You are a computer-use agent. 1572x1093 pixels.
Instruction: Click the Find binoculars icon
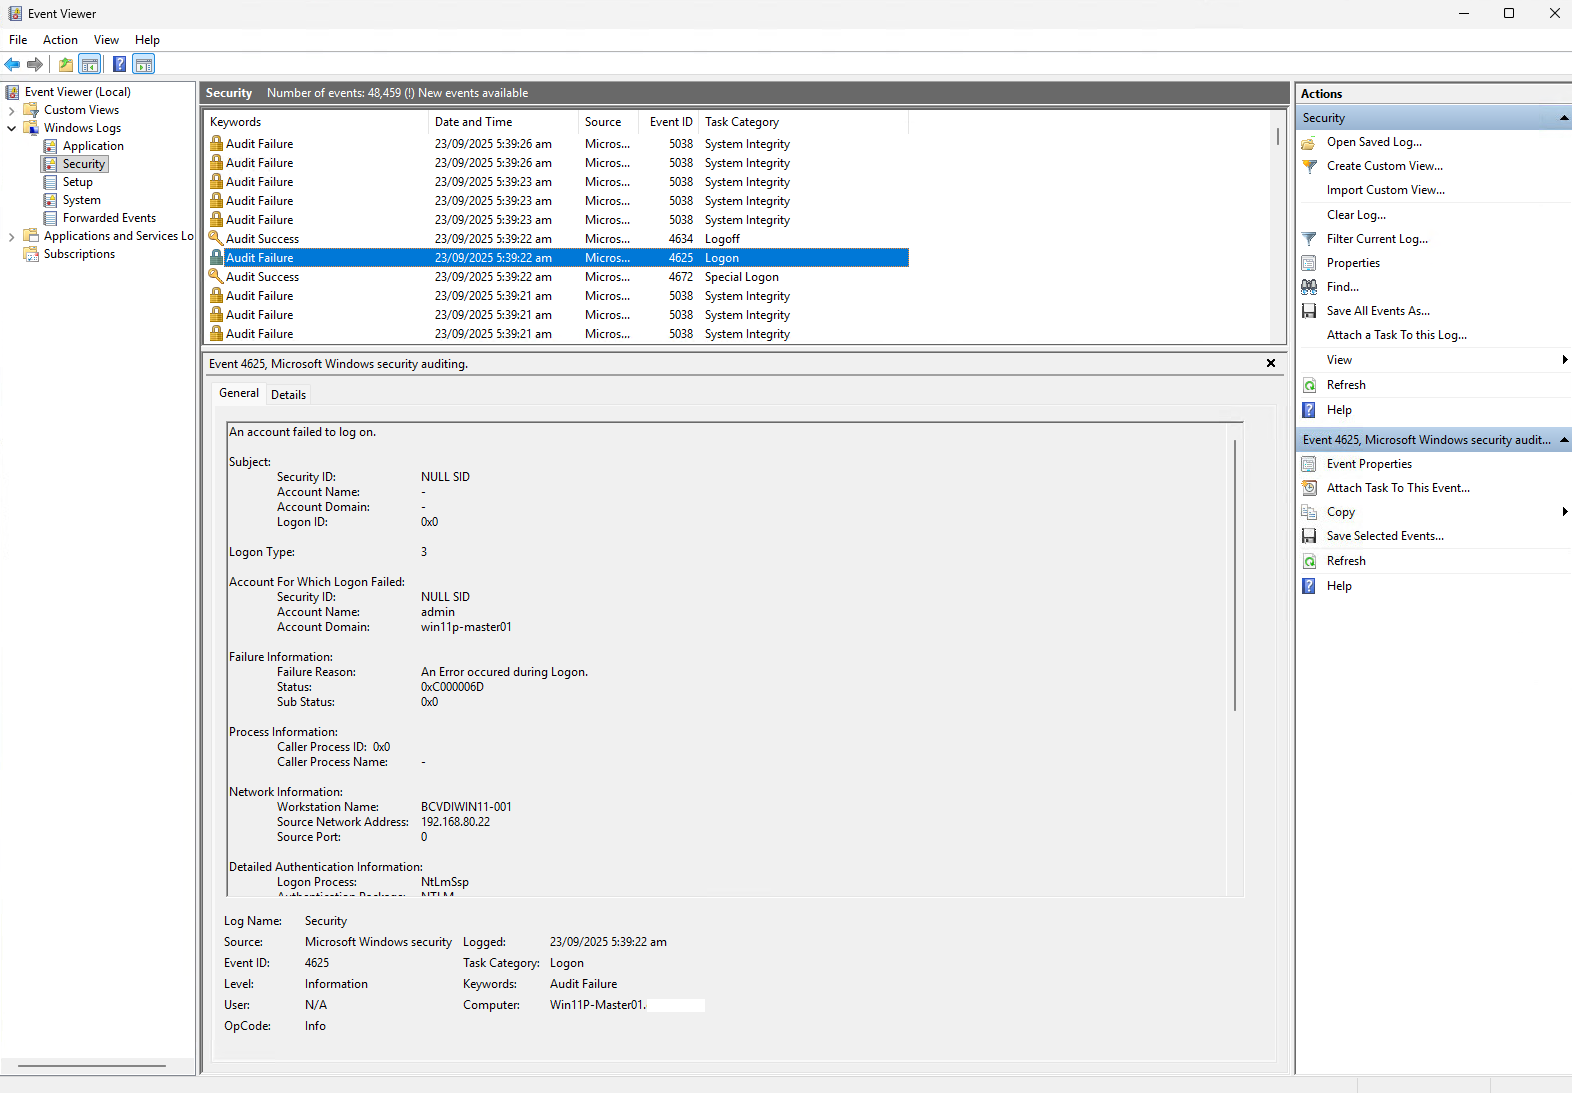[x=1309, y=287]
